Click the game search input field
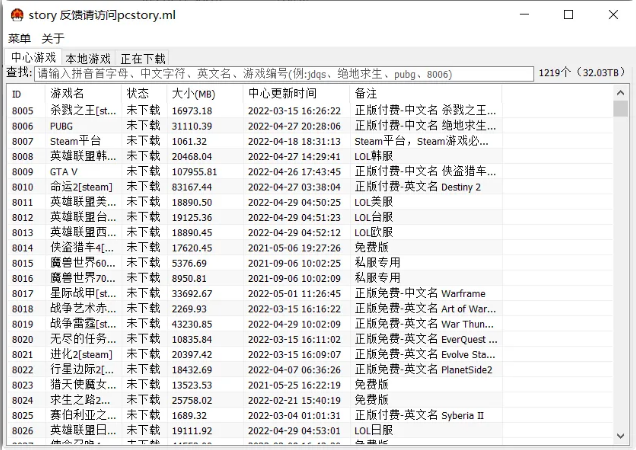This screenshot has width=636, height=450. coord(283,73)
